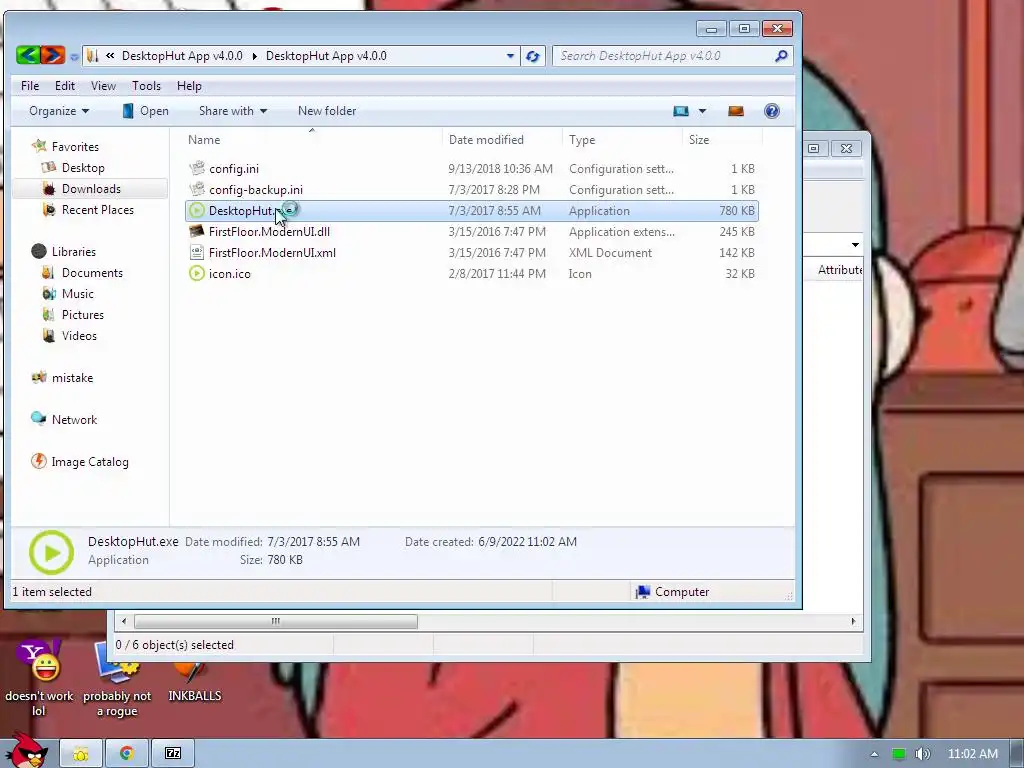
Task: Open the File menu
Action: coord(30,86)
